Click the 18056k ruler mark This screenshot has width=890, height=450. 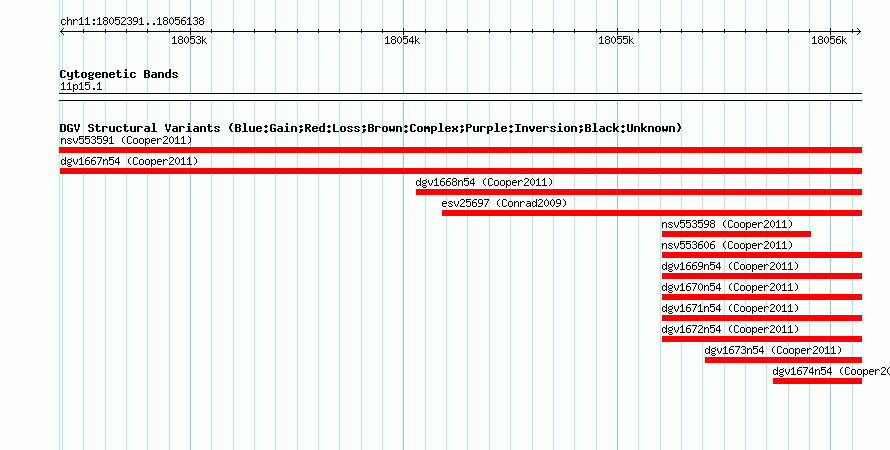[x=829, y=40]
